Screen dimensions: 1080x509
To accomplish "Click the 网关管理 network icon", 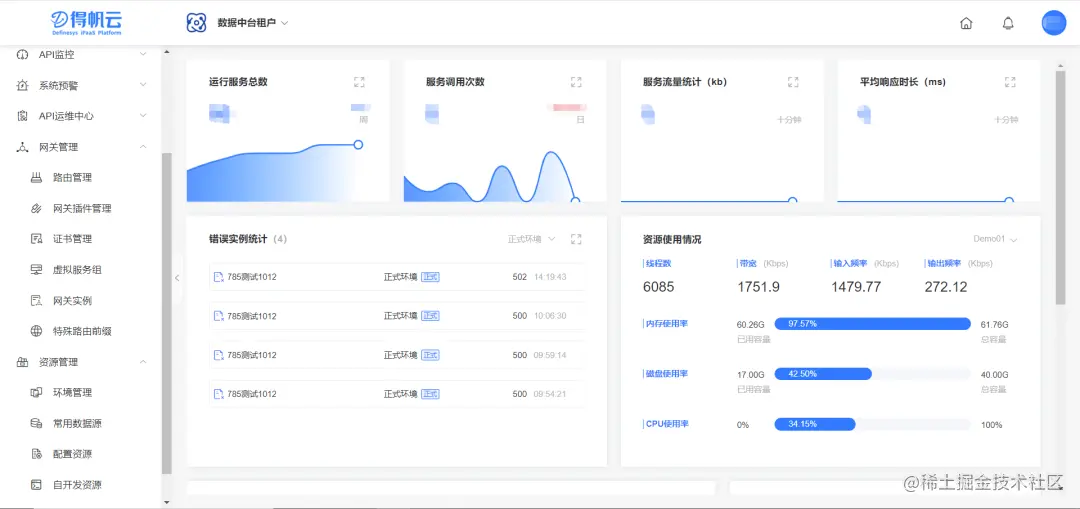I will pos(23,147).
